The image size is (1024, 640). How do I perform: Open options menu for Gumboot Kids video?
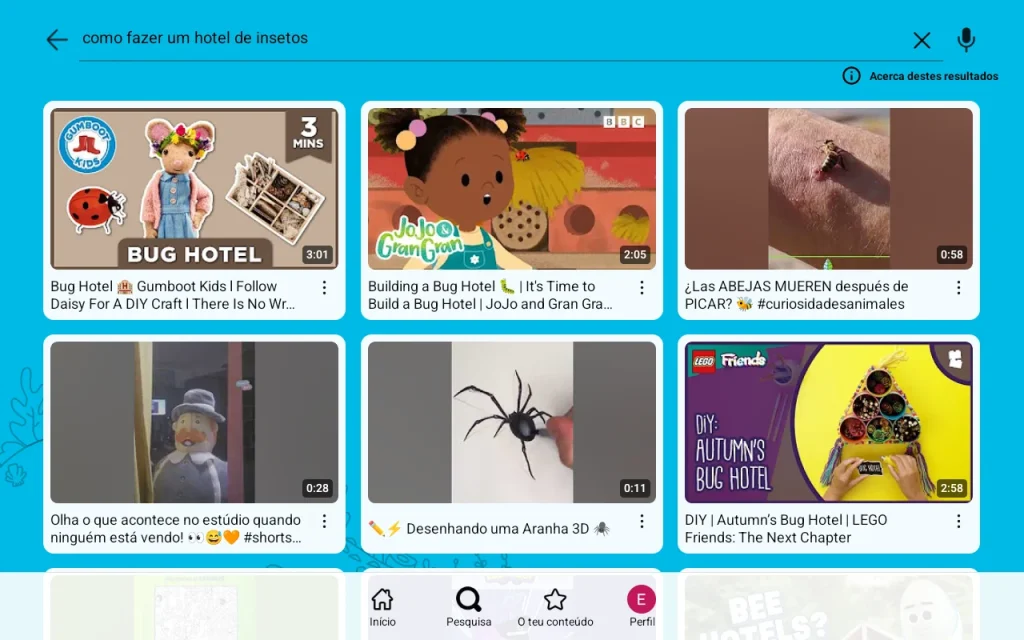coord(325,288)
